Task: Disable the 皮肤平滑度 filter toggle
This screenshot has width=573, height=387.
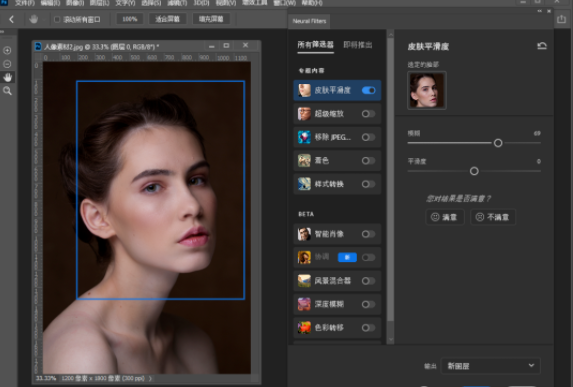Action: (x=368, y=90)
